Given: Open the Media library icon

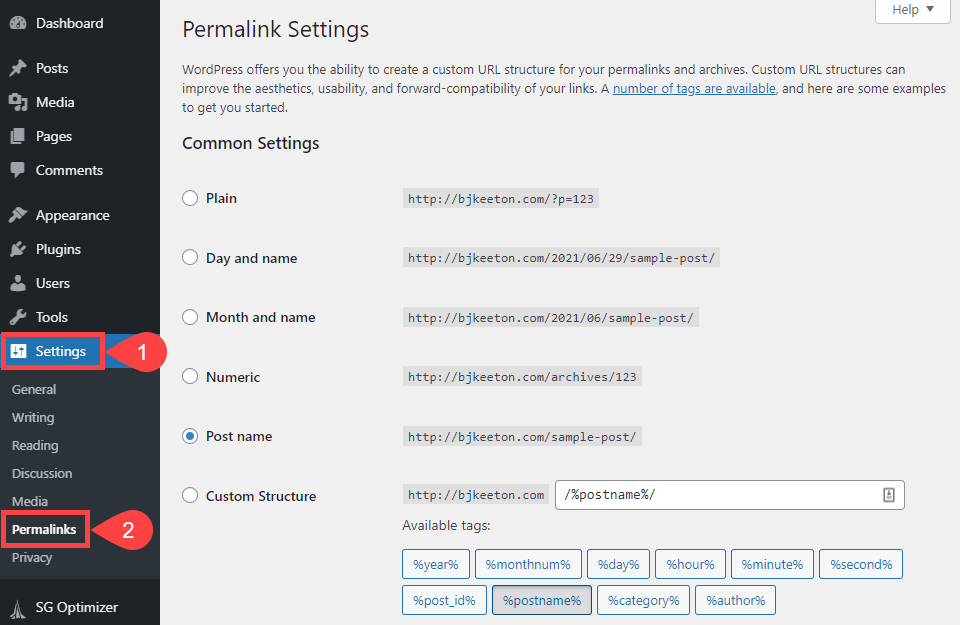Looking at the screenshot, I should coord(20,101).
